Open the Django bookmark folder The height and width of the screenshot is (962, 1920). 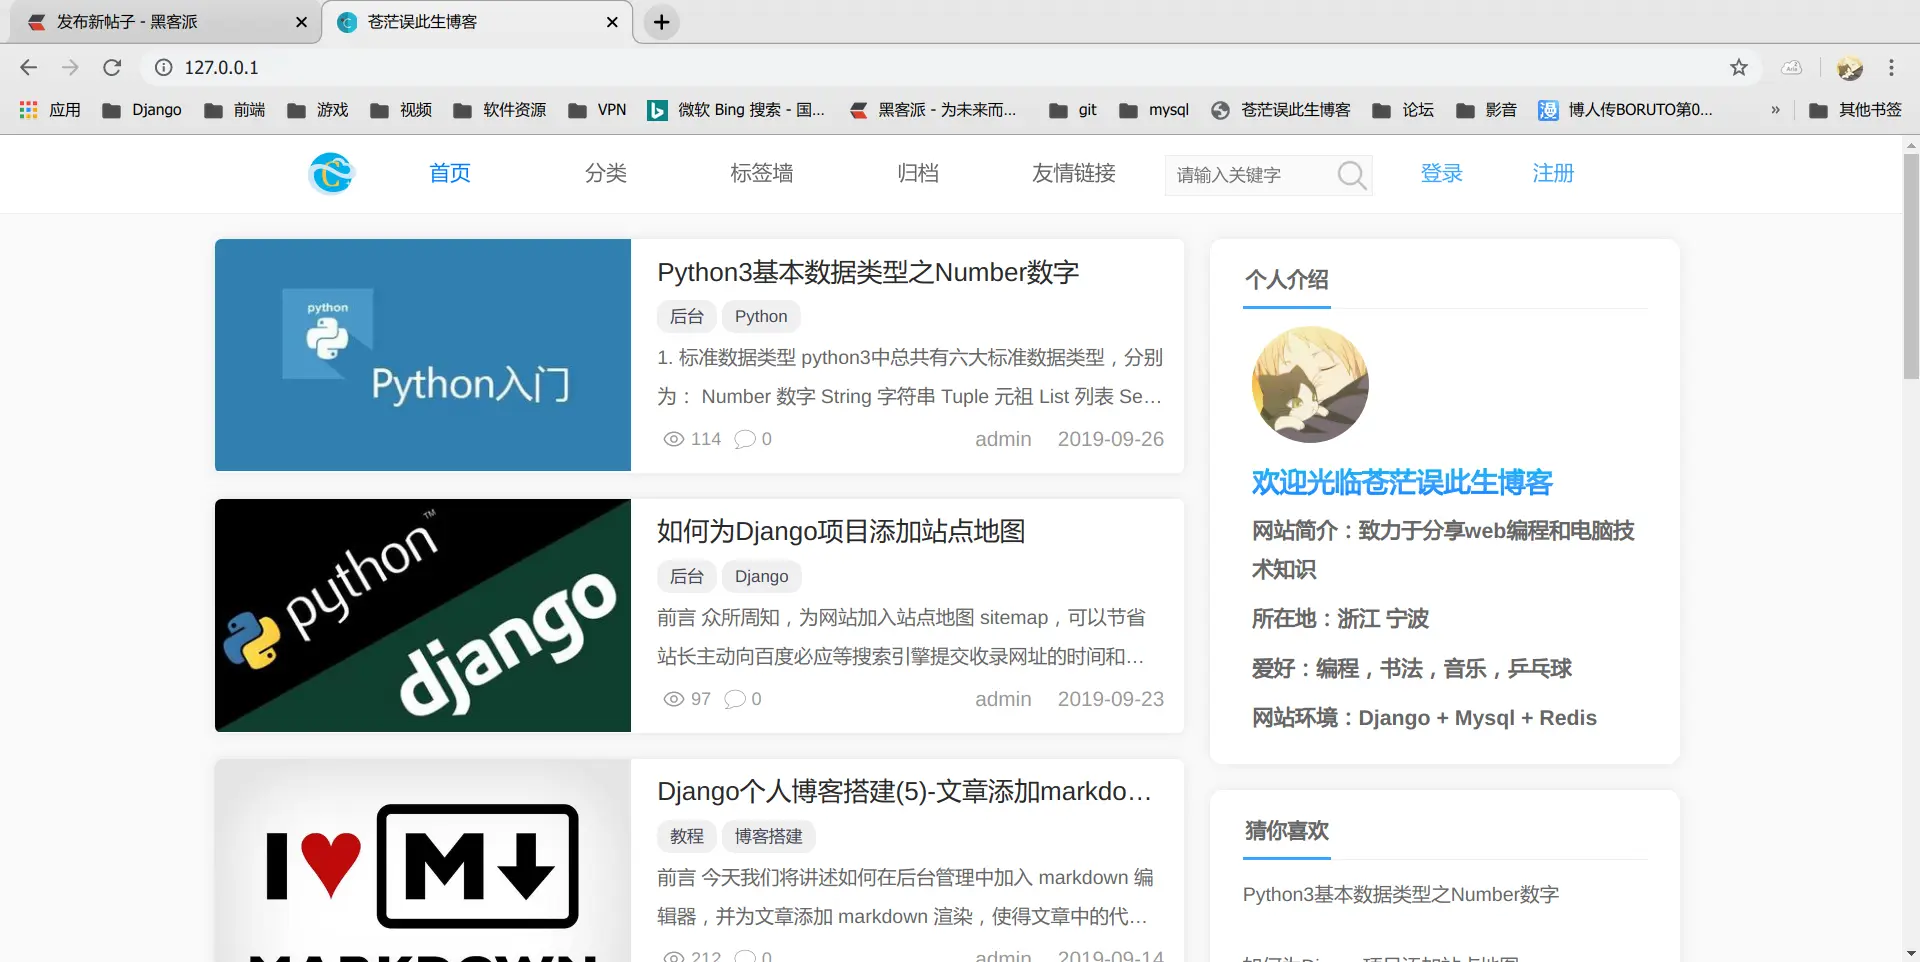[142, 110]
